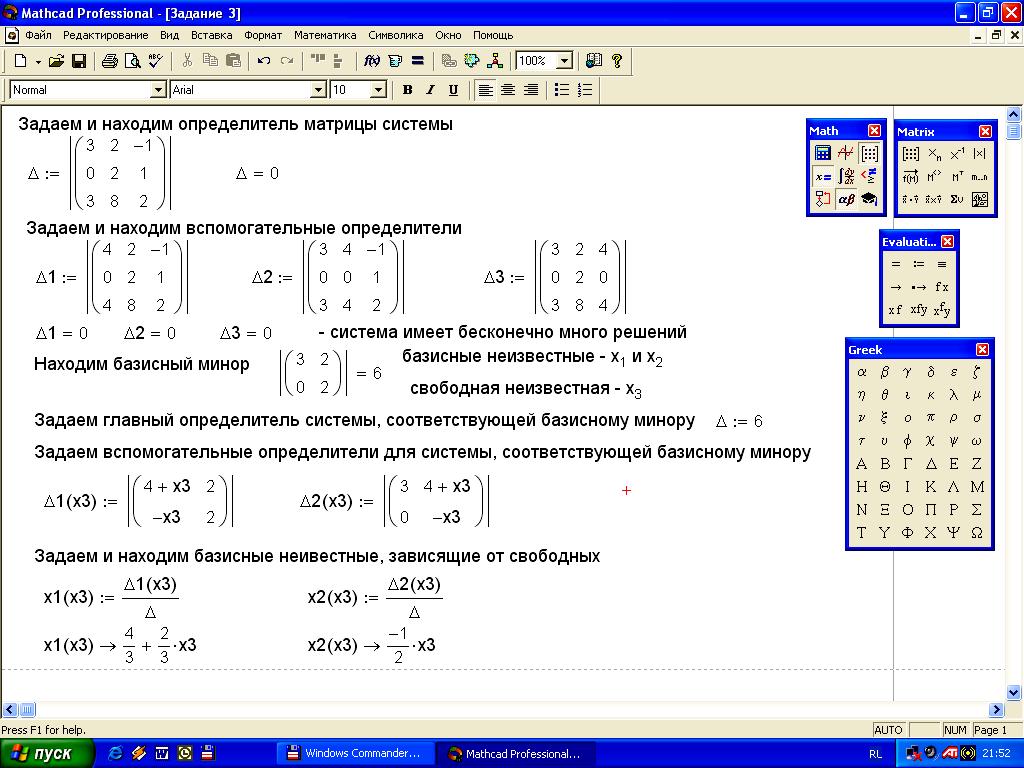Insert a unit using the measuring cup icon
This screenshot has width=1024, height=768.
click(395, 61)
